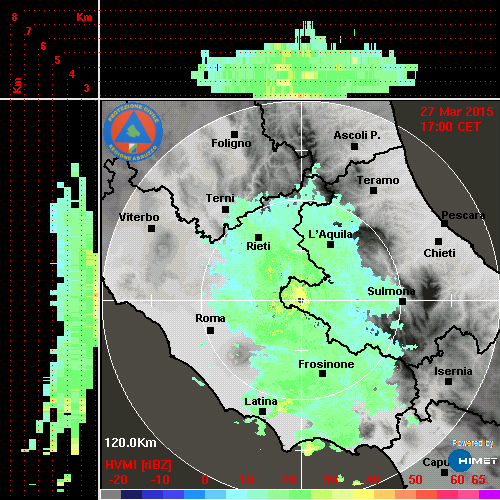Click the Protezione Civile Abruzzo logo
The width and height of the screenshot is (500, 500).
(x=133, y=132)
